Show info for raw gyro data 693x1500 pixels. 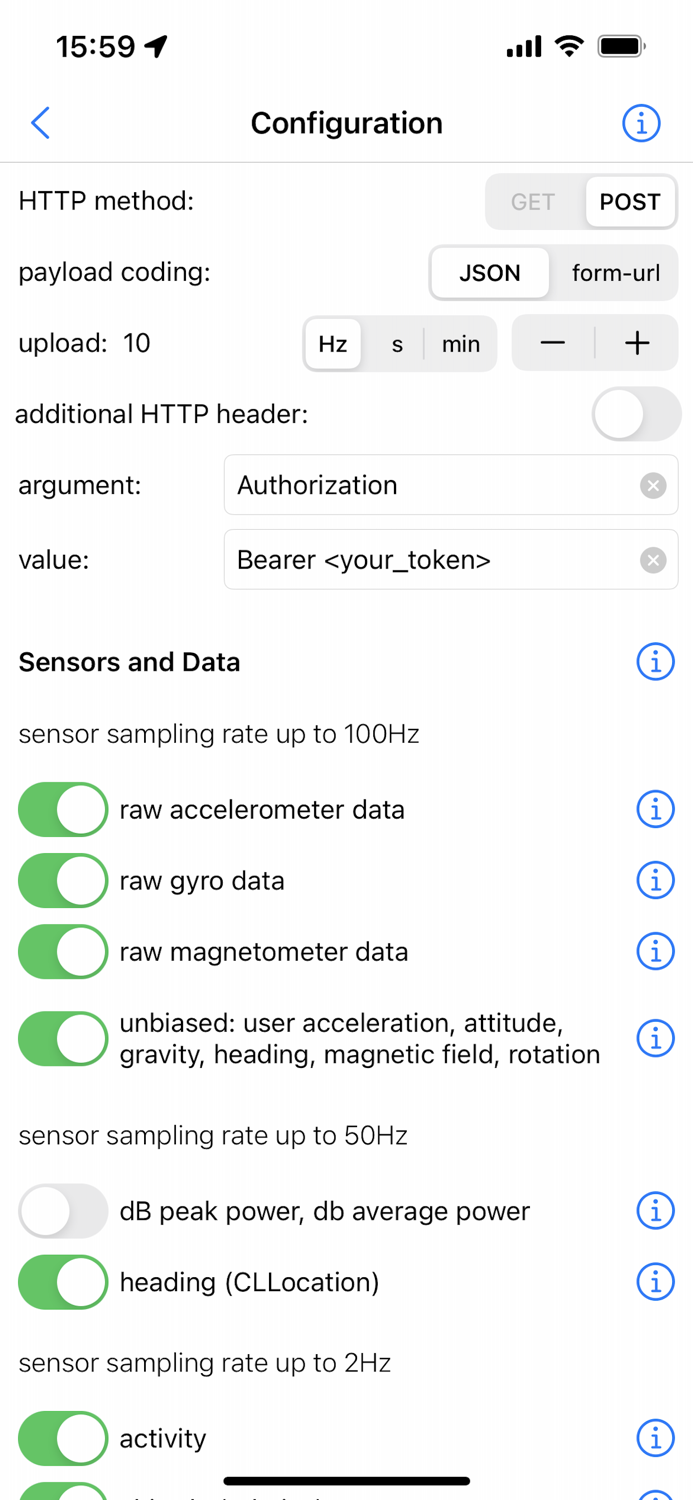[655, 880]
